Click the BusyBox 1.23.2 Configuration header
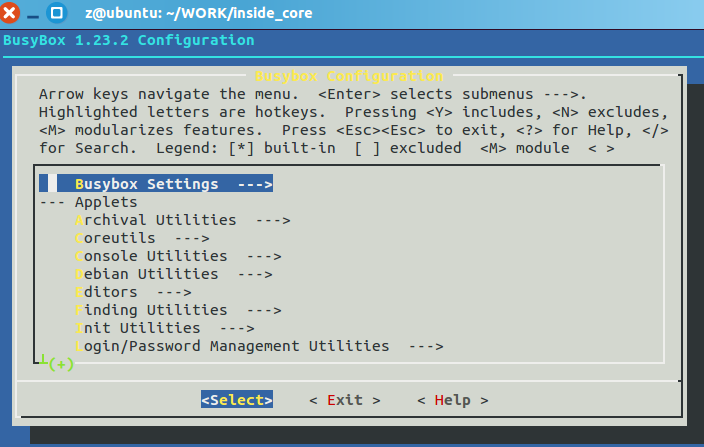Image resolution: width=704 pixels, height=447 pixels. coord(128,40)
